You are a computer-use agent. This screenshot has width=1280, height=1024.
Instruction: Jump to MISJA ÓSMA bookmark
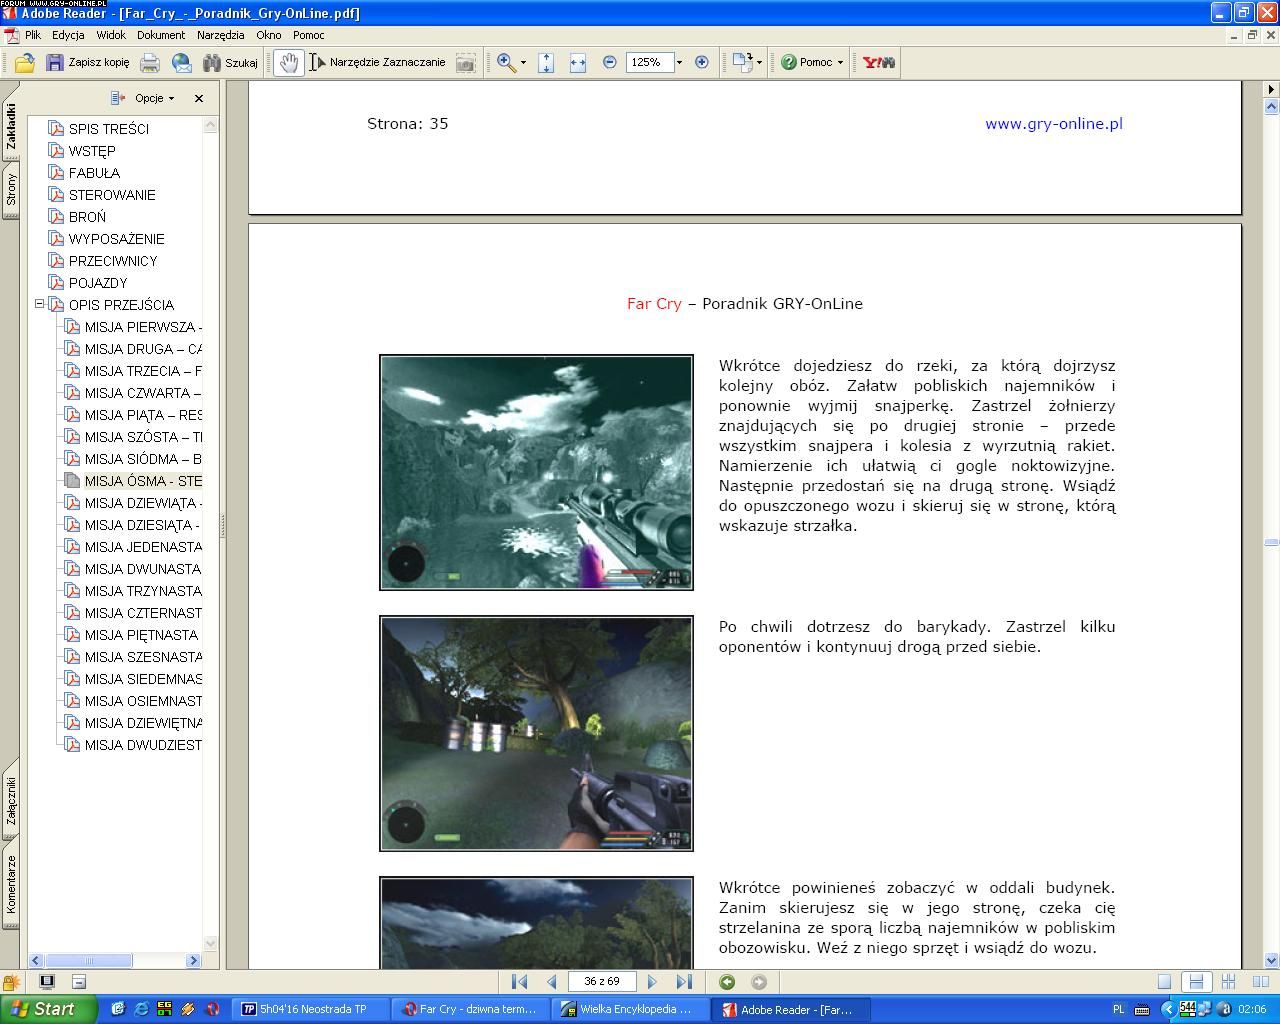(143, 481)
